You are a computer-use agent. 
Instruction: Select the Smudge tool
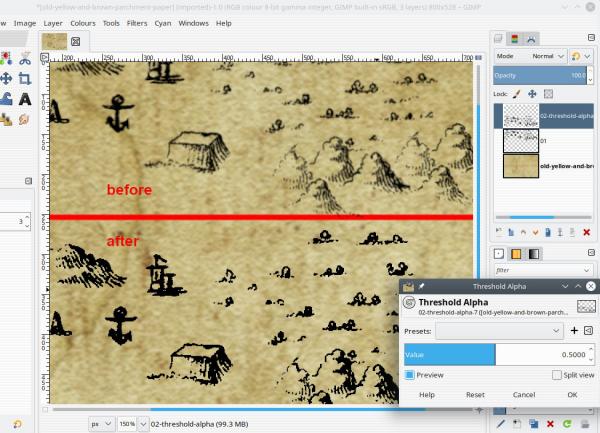[24, 120]
